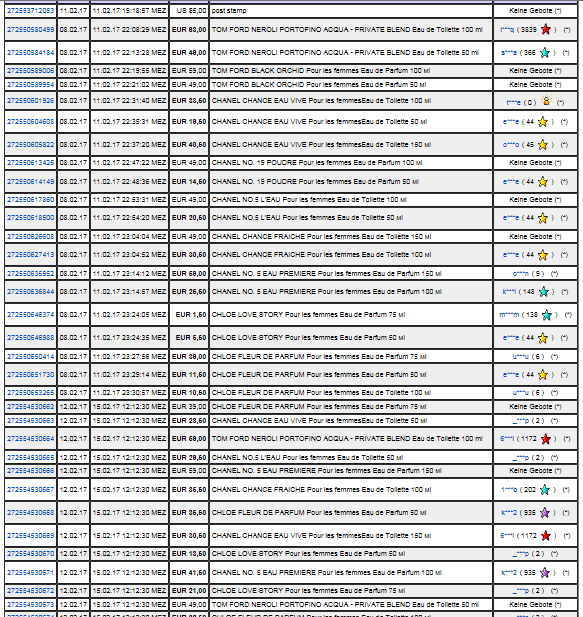This screenshot has height=617, width=583.
Task: Click e***e's yellow star in CHLOE LOVE STORY 50 ml row
Action: 543,338
